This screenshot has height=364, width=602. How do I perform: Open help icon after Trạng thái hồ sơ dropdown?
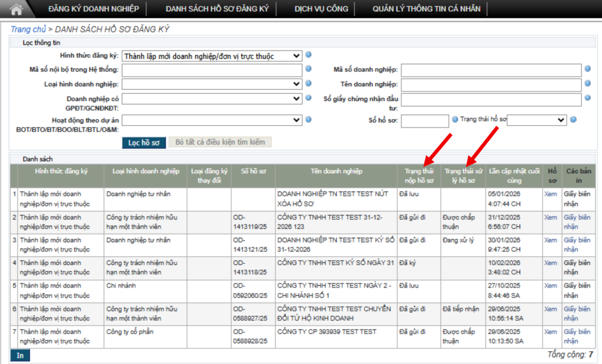pyautogui.click(x=573, y=119)
